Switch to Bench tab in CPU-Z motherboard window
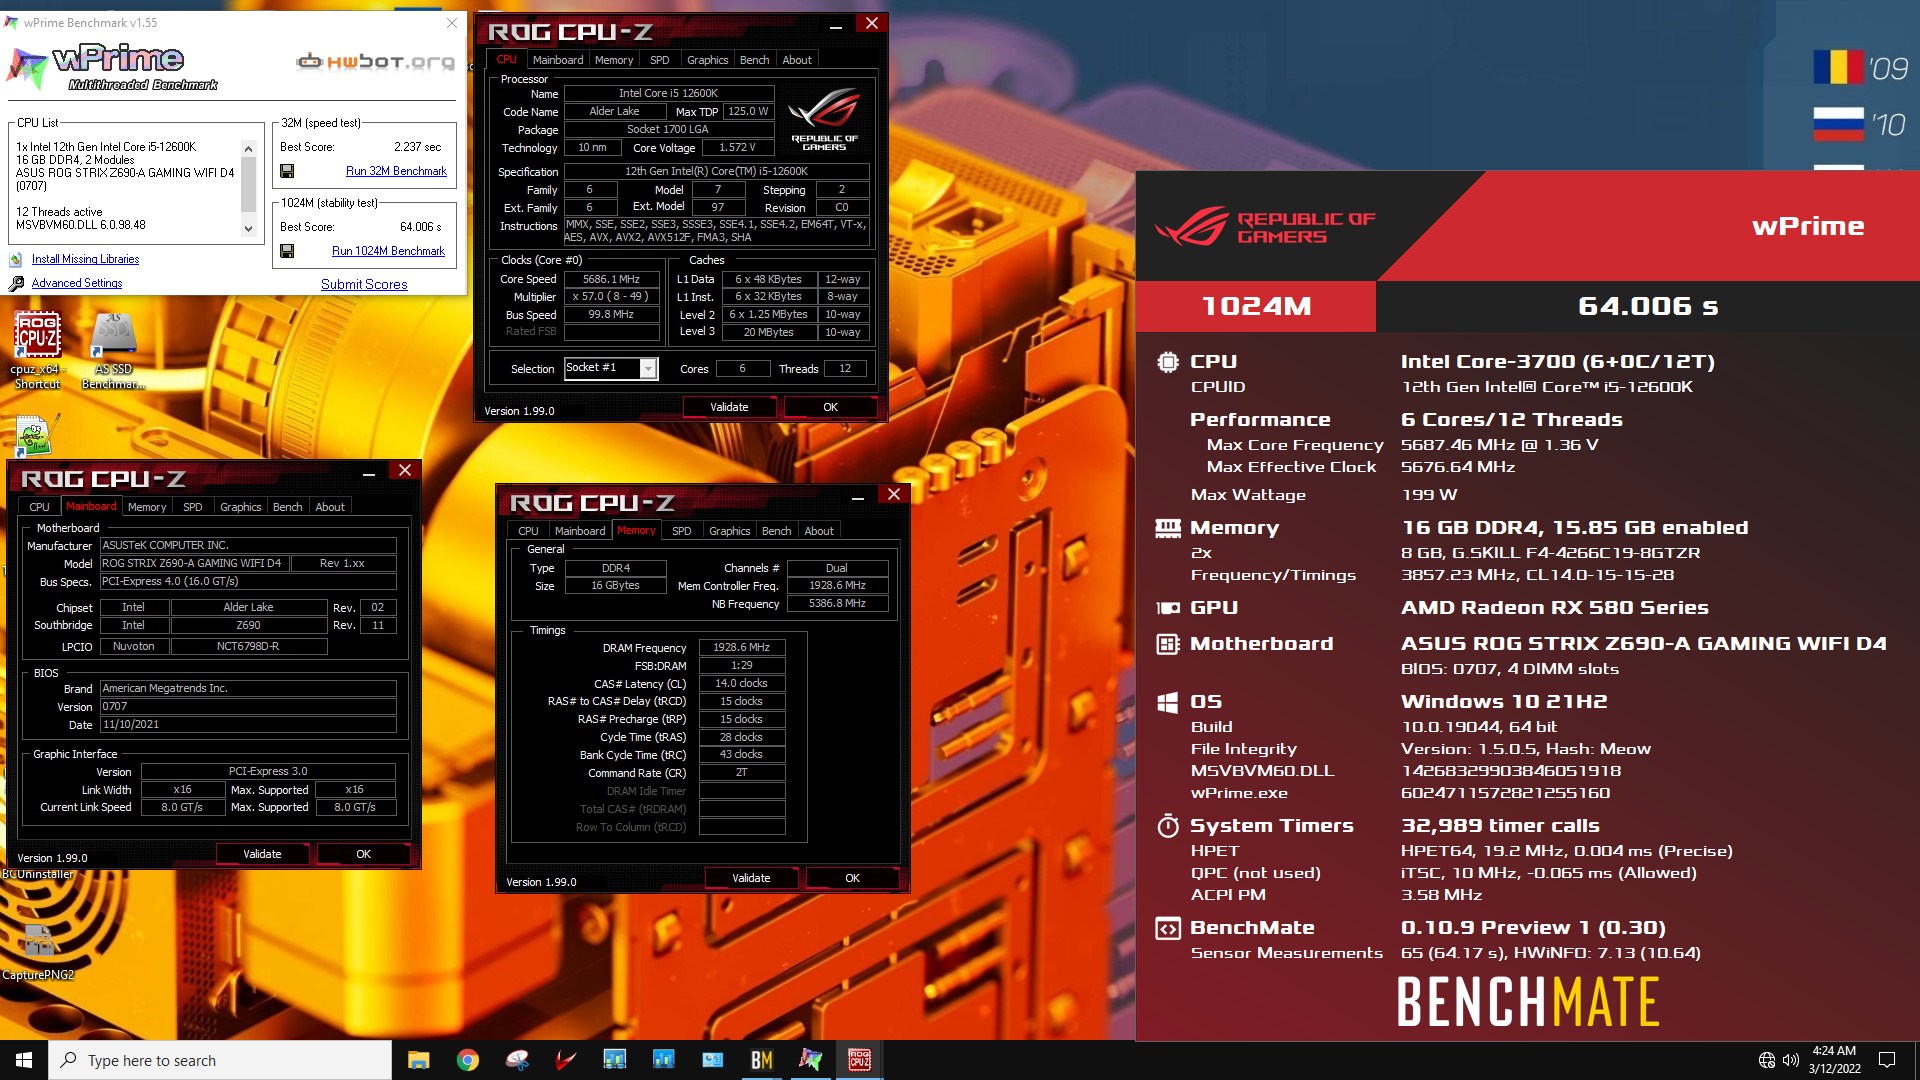 pos(287,507)
